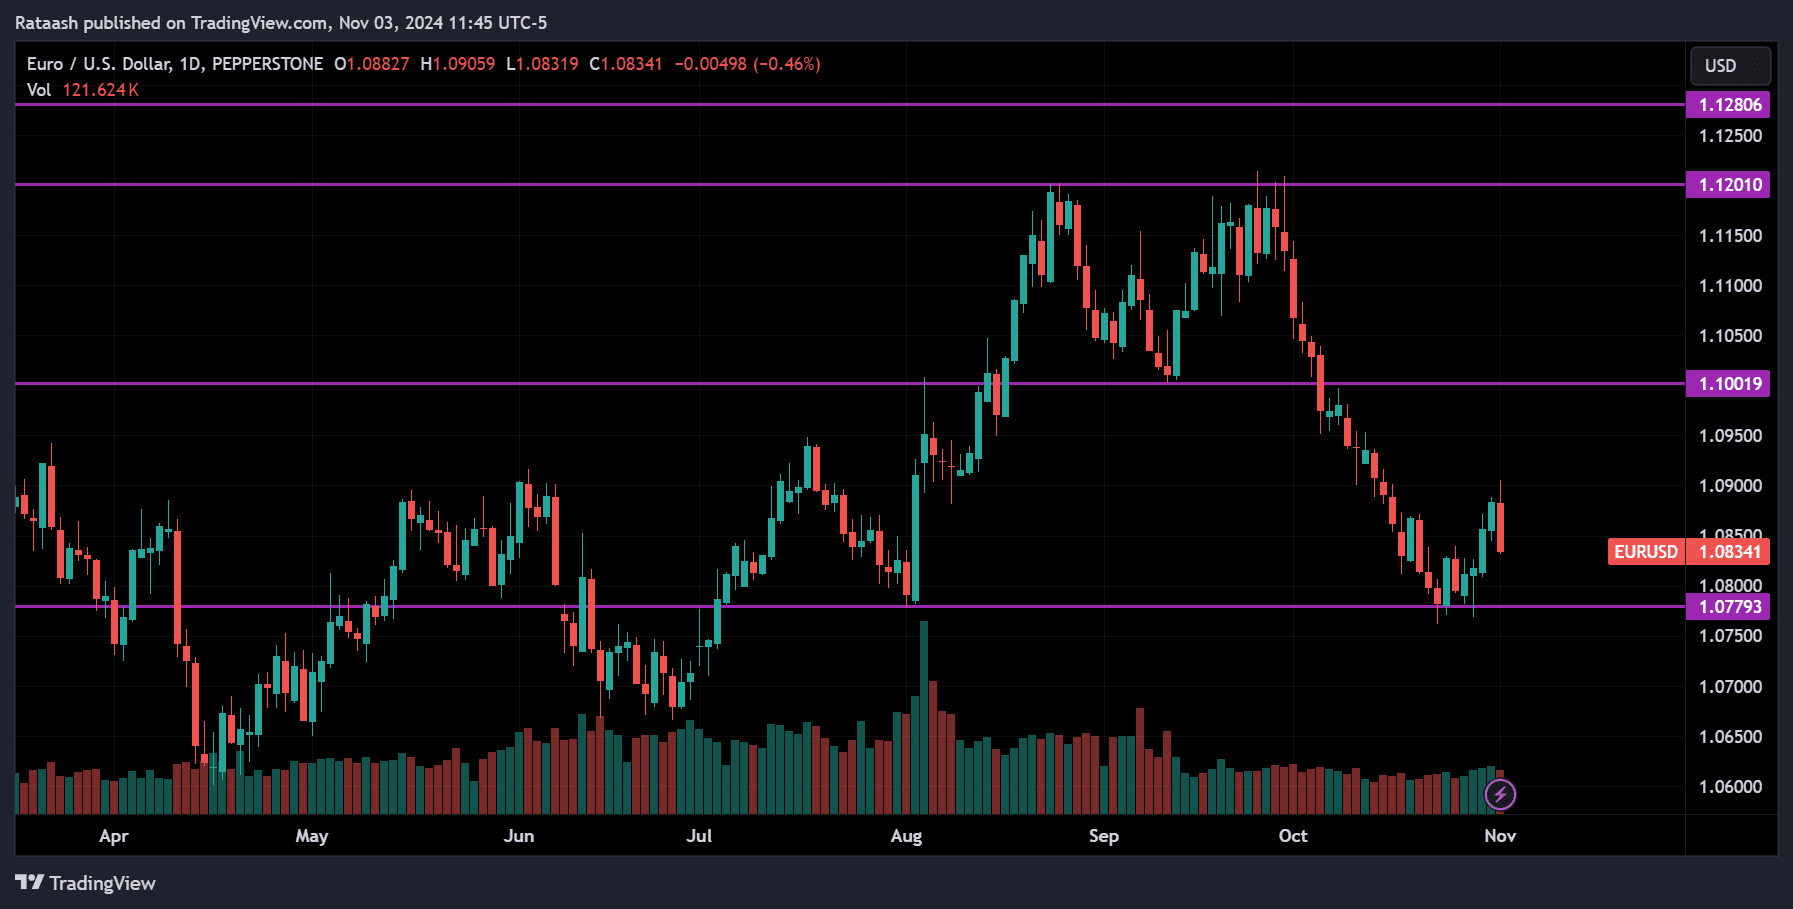Click the 1.10500 price axis label
Viewport: 1793px width, 909px height.
click(1730, 336)
